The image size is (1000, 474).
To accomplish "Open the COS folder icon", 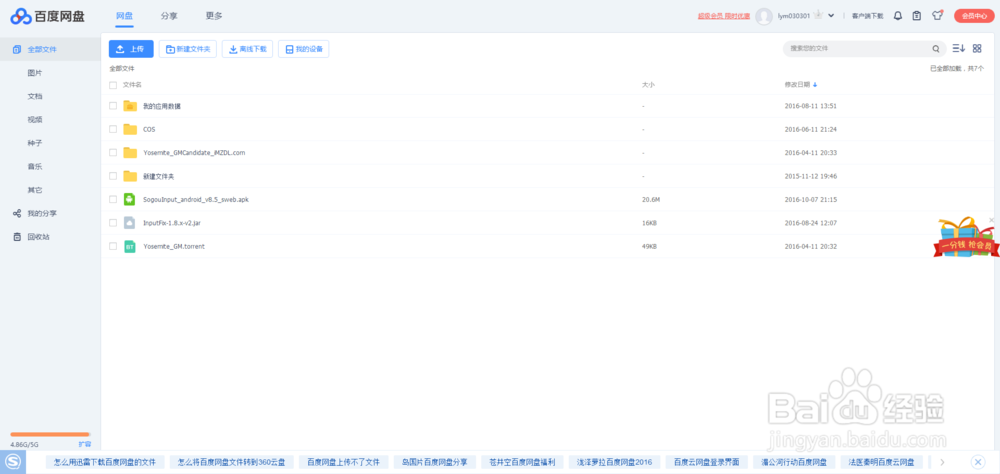I will click(130, 130).
